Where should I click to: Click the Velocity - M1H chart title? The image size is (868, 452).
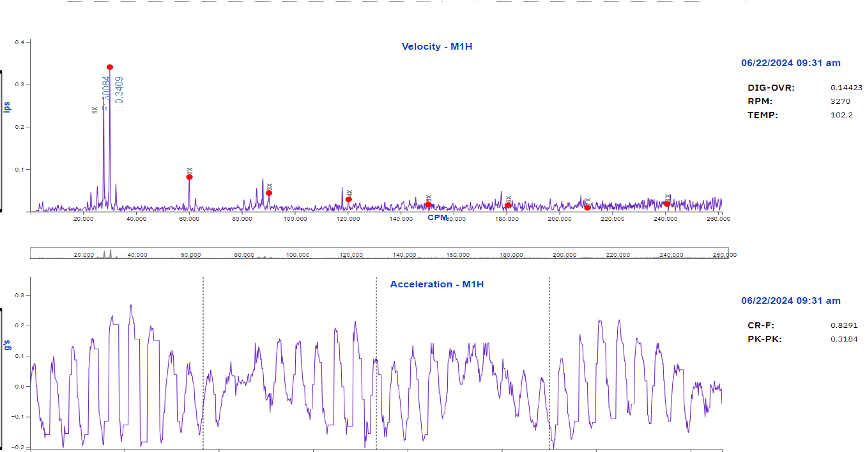pyautogui.click(x=436, y=47)
